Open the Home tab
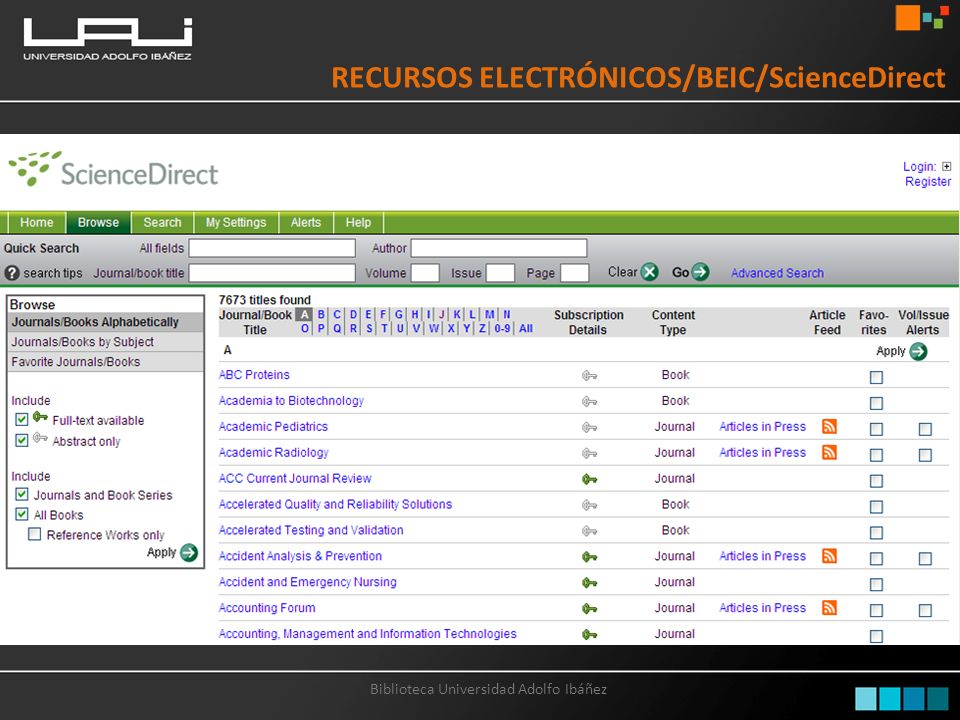 36,222
